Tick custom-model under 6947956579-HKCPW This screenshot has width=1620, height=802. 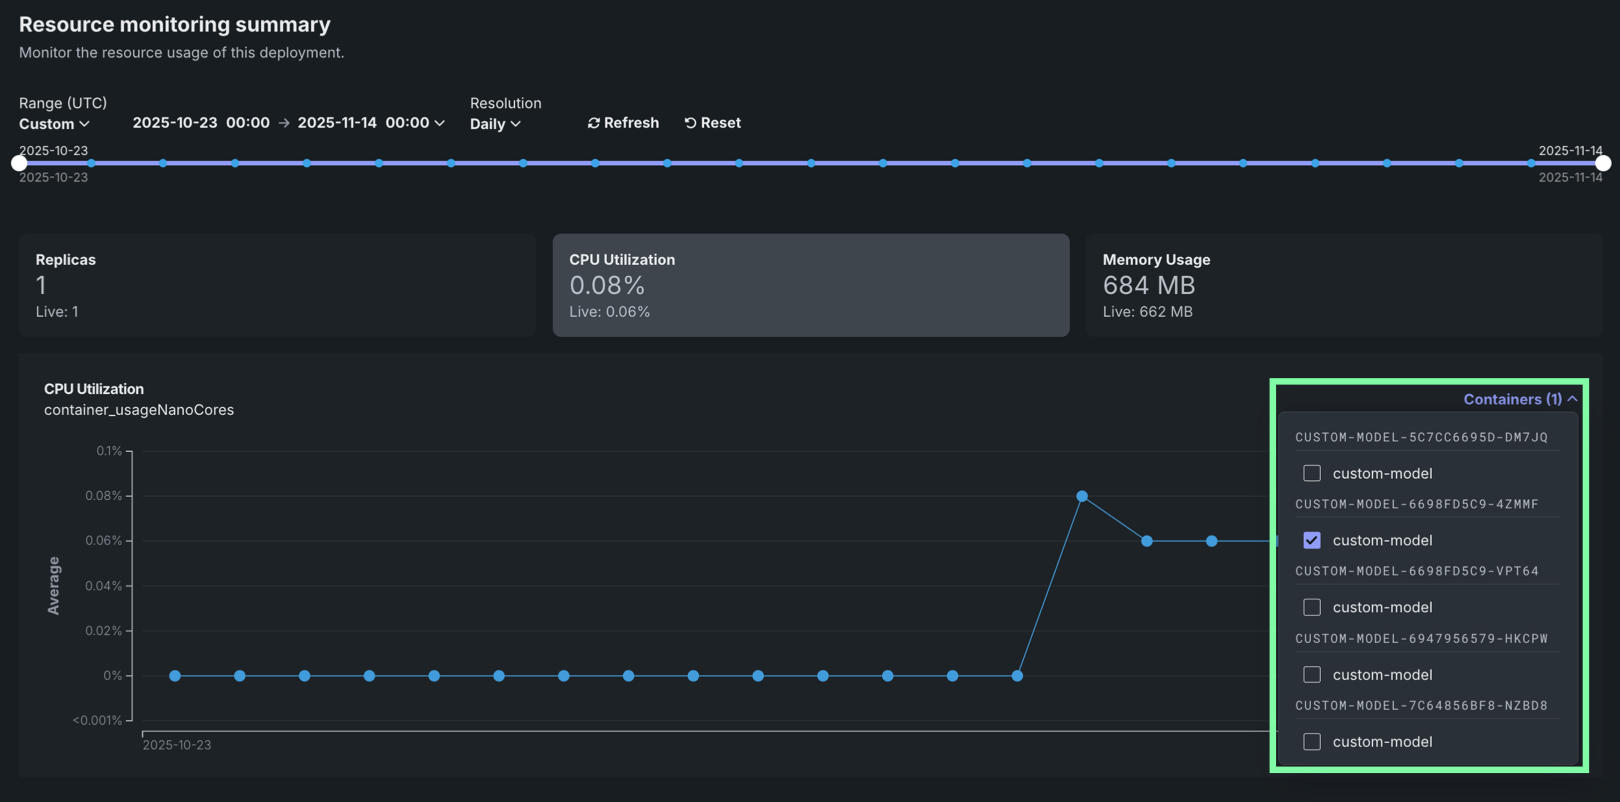tap(1312, 675)
